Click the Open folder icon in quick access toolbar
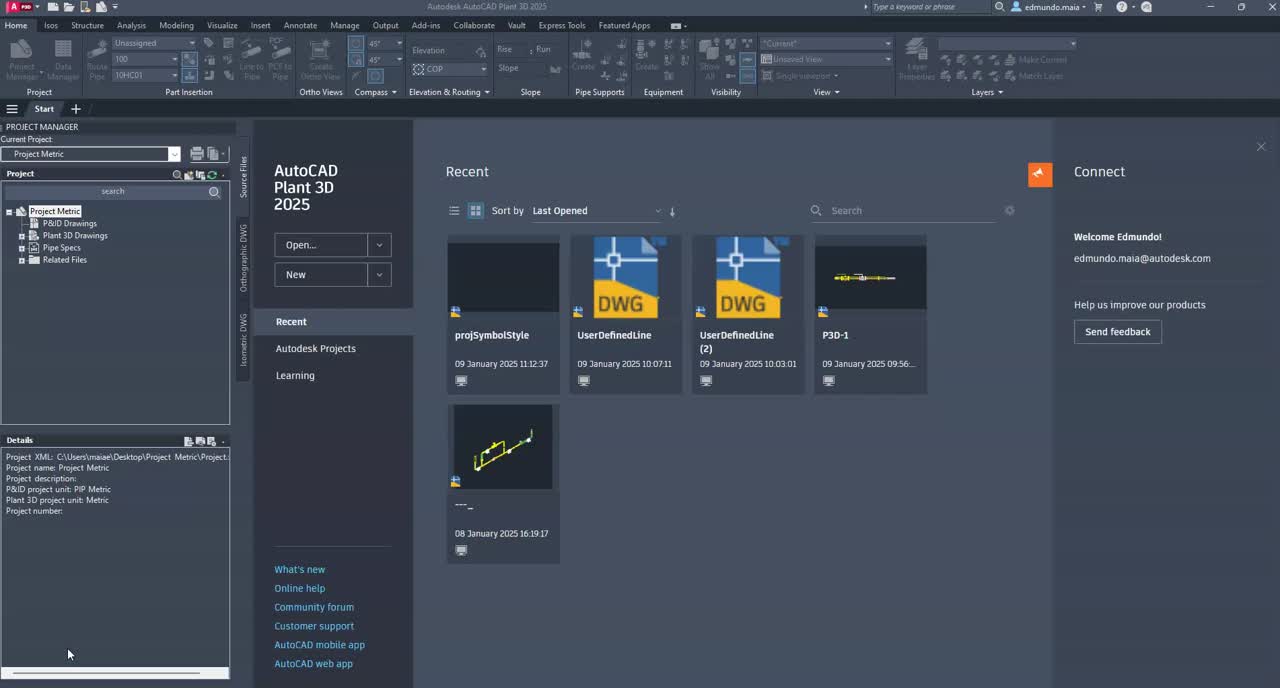The width and height of the screenshot is (1280, 688). tap(71, 7)
